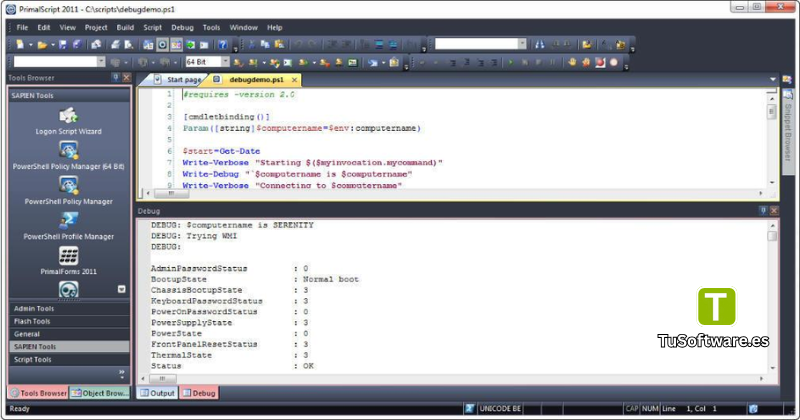The height and width of the screenshot is (420, 800).
Task: Toggle auto-hide pin on Debug panel
Action: [x=763, y=210]
